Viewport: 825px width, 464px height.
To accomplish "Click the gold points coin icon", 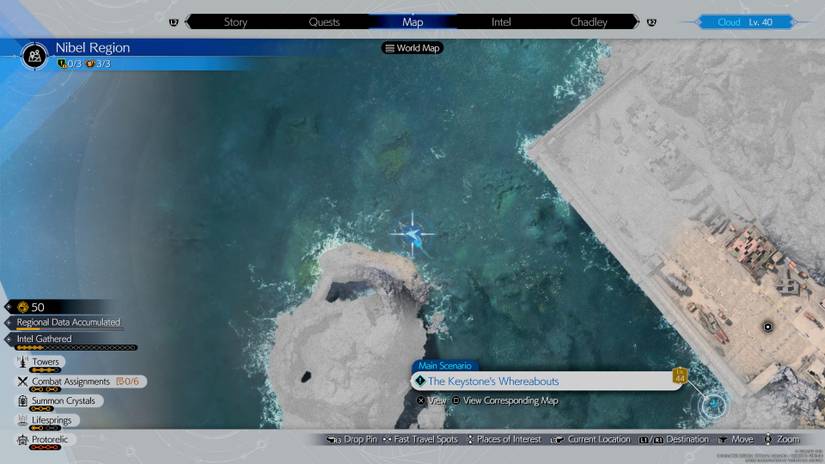I will tap(21, 307).
